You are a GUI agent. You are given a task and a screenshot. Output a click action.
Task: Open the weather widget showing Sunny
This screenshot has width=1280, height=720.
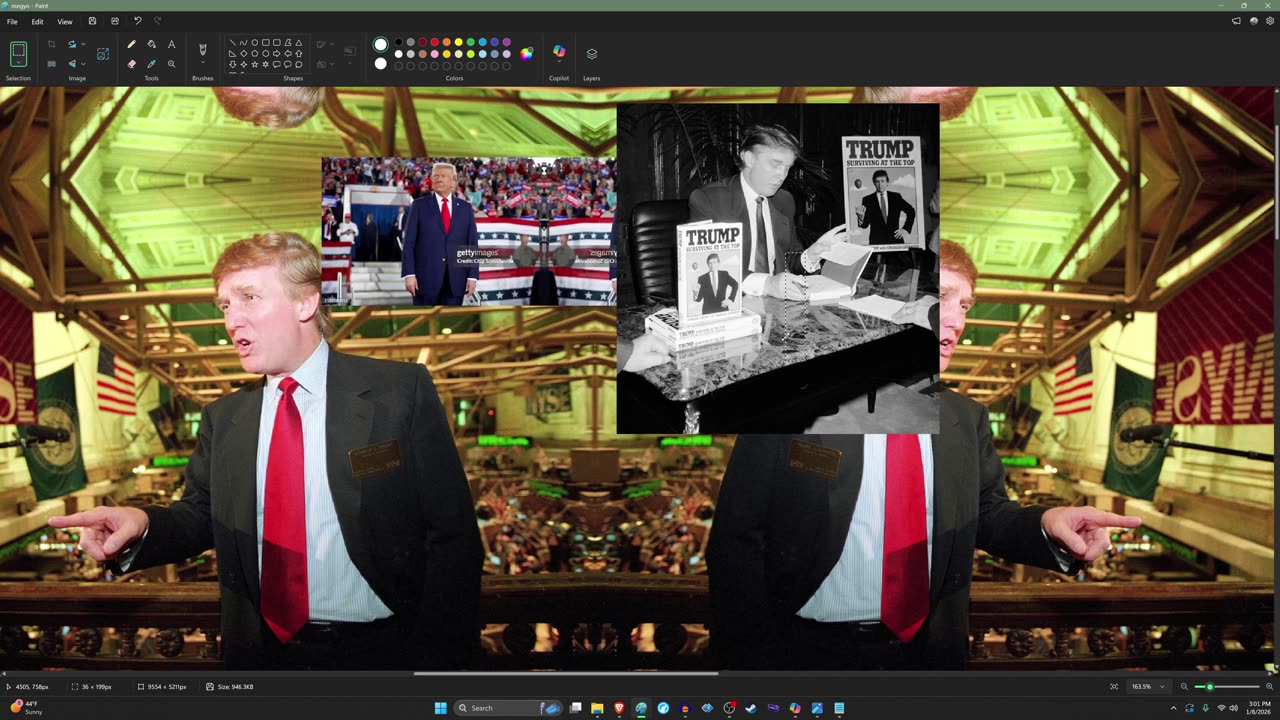coord(27,708)
